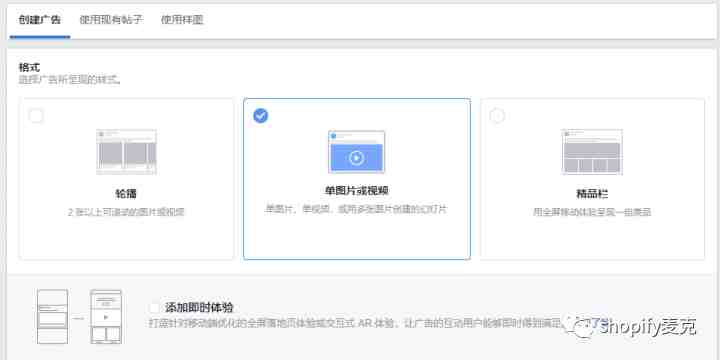Toggle the checked 单图片或视频 radio button
Screen dimensions: 720x360
click(x=260, y=116)
